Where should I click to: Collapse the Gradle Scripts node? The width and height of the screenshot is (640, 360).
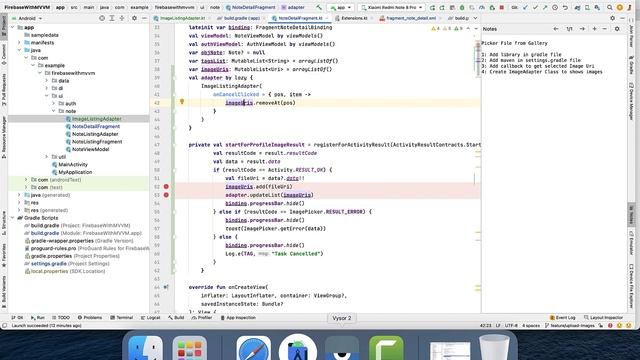pyautogui.click(x=13, y=218)
